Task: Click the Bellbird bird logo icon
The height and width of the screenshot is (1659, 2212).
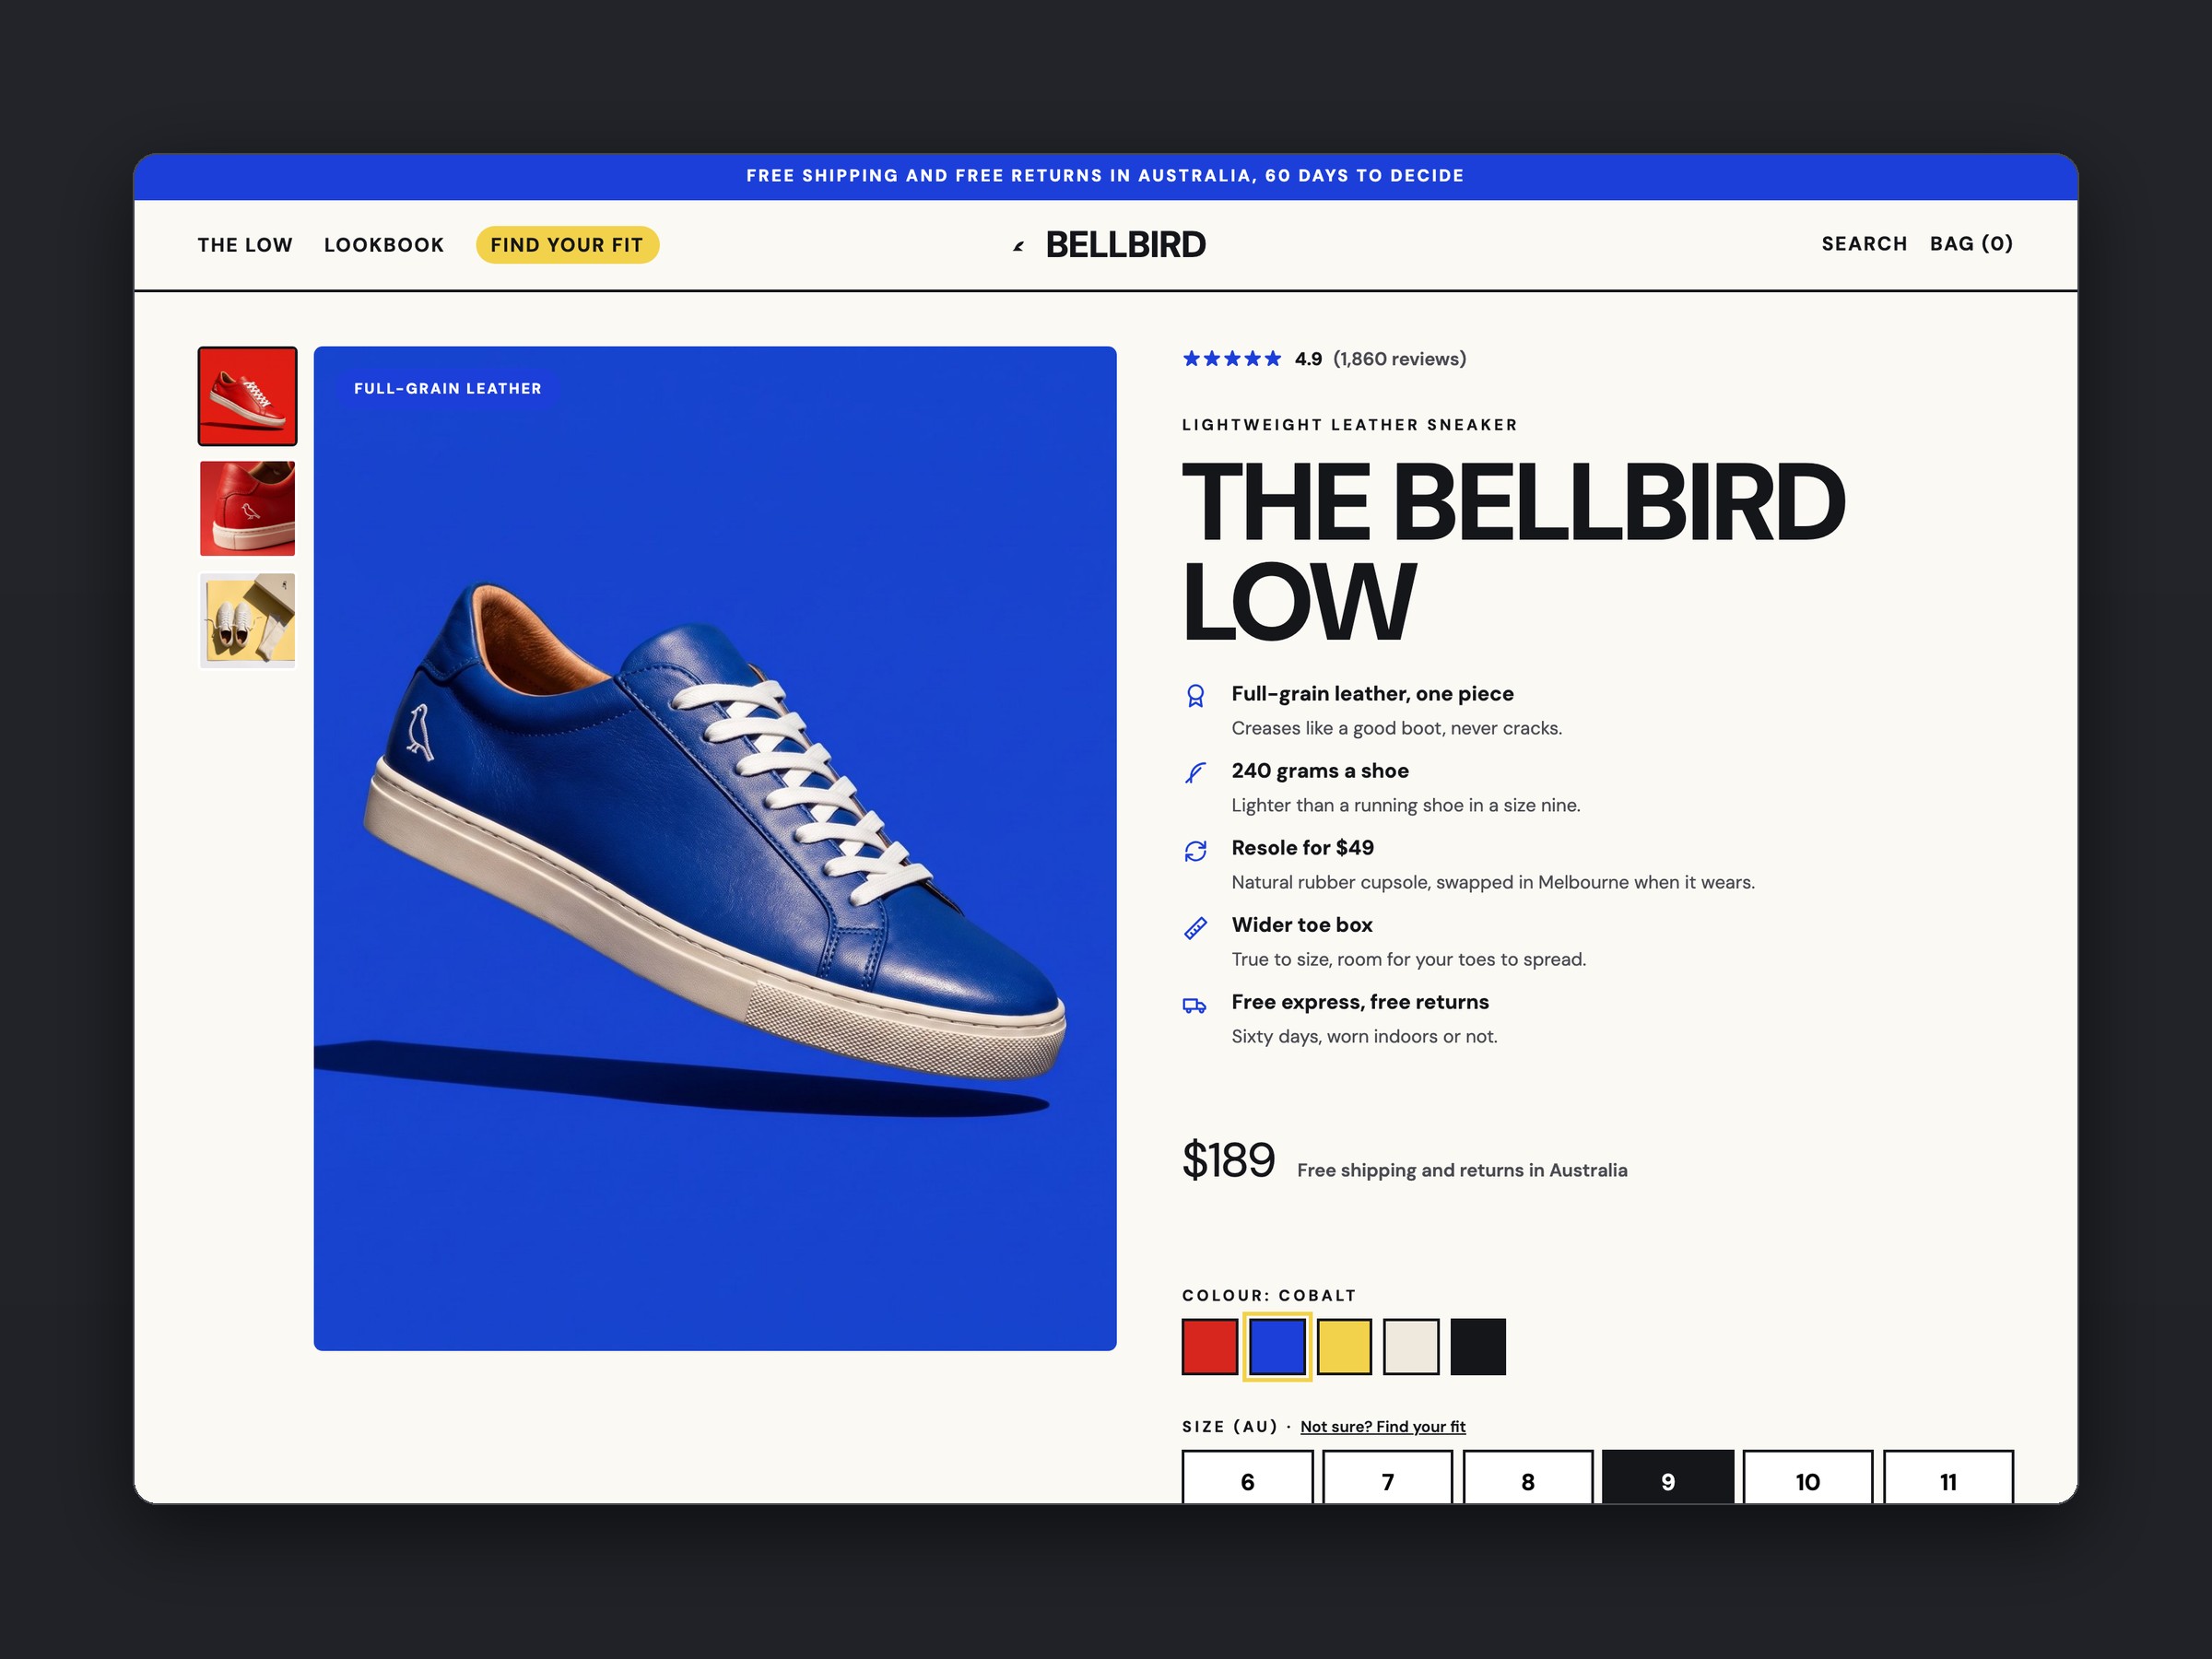Action: click(x=1018, y=246)
